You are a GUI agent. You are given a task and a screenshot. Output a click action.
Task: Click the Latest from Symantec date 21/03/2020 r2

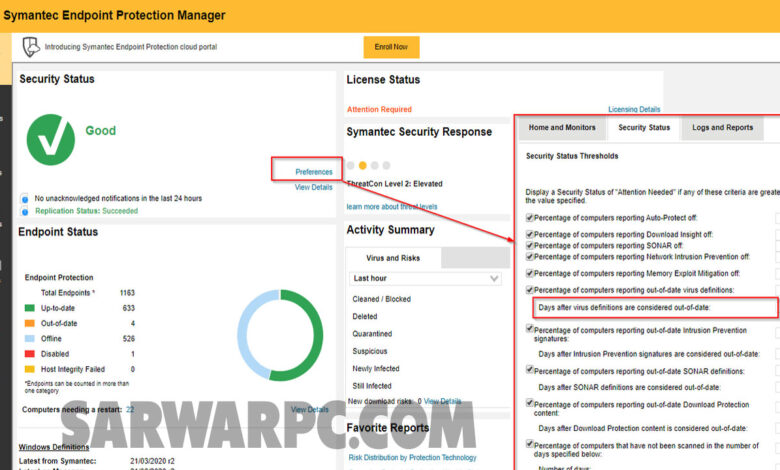pos(152,461)
